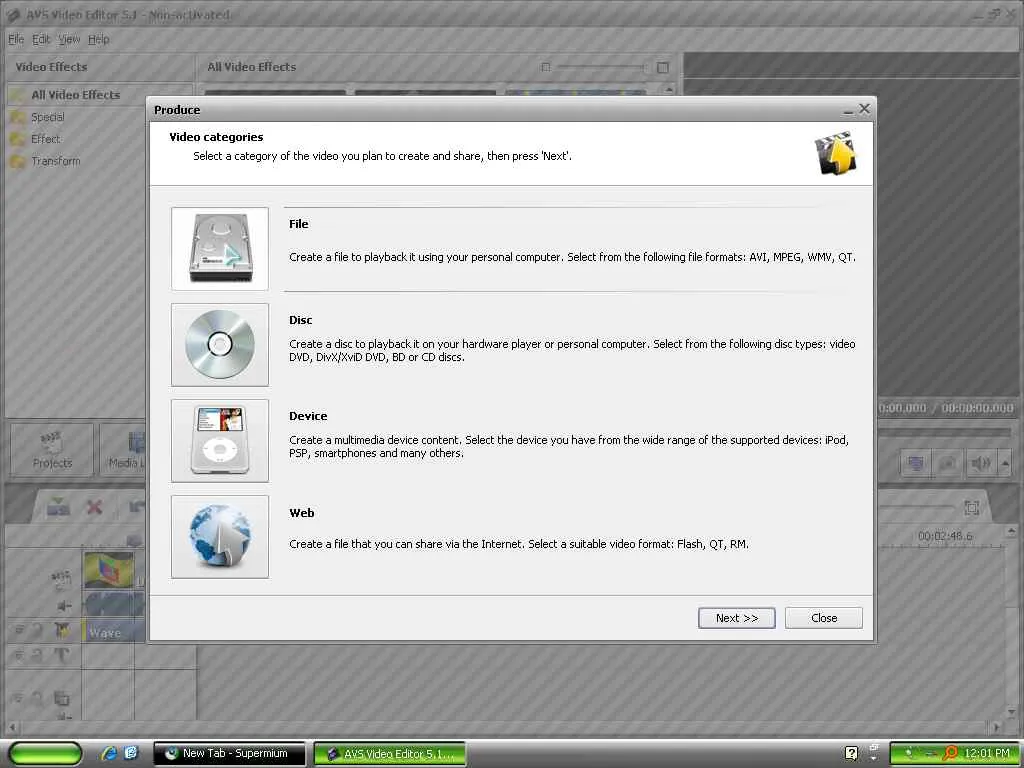
Task: Choose the Device iPod thumbnail
Action: (220, 441)
